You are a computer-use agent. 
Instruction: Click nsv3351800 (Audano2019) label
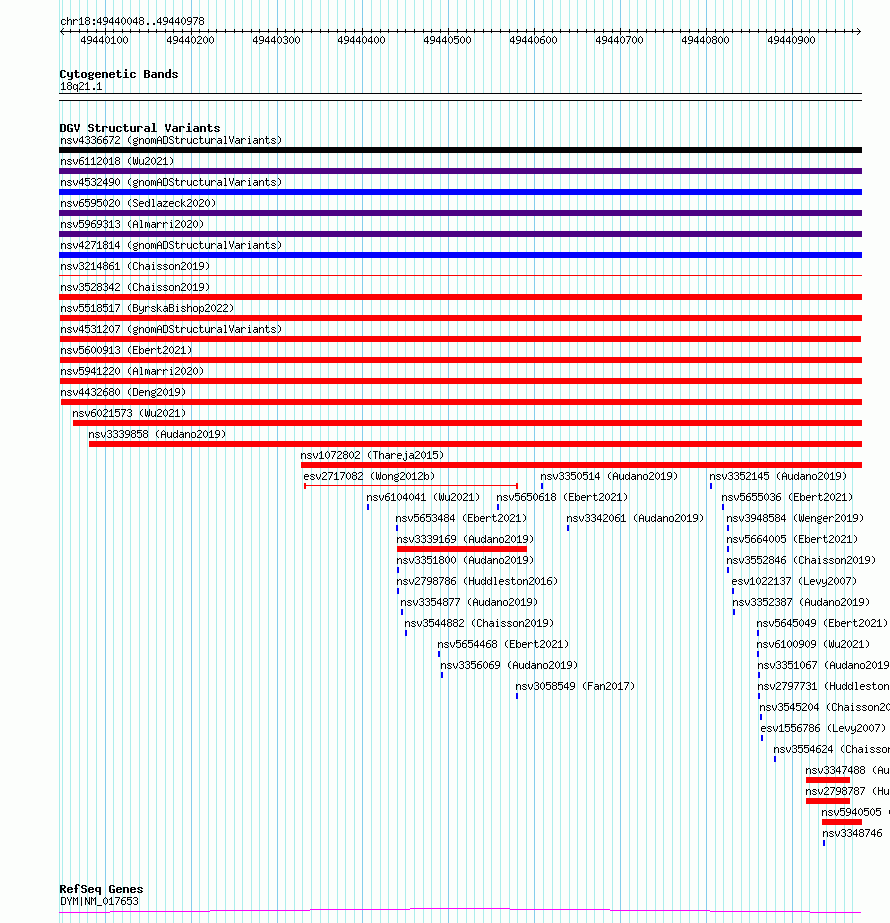pos(465,560)
